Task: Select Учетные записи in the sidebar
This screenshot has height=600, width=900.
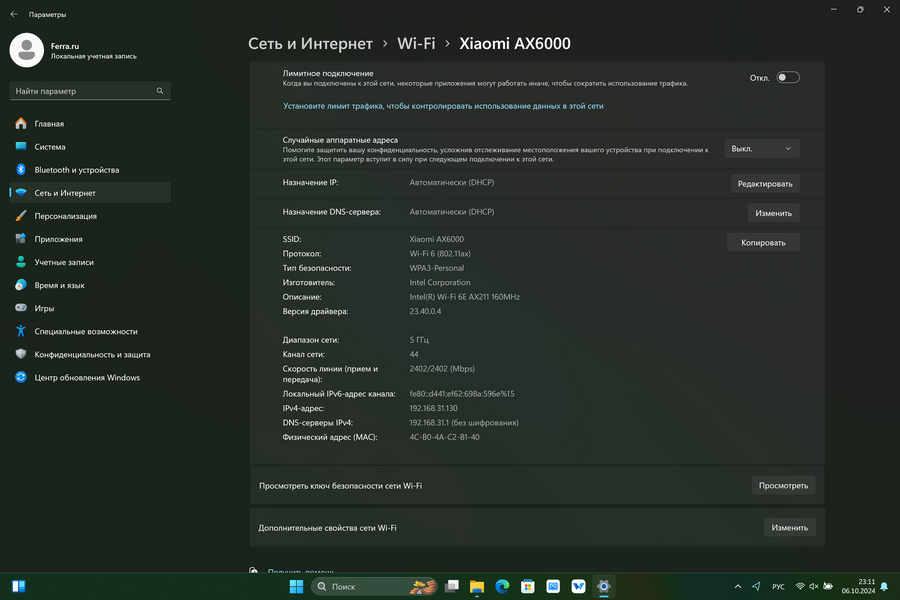Action: (x=64, y=262)
